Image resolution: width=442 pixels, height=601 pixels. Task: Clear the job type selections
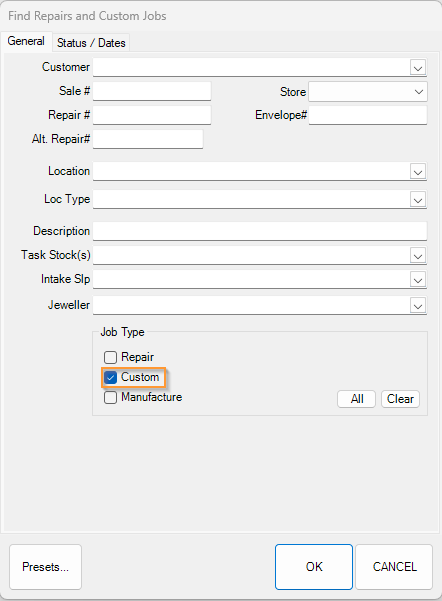click(x=400, y=399)
